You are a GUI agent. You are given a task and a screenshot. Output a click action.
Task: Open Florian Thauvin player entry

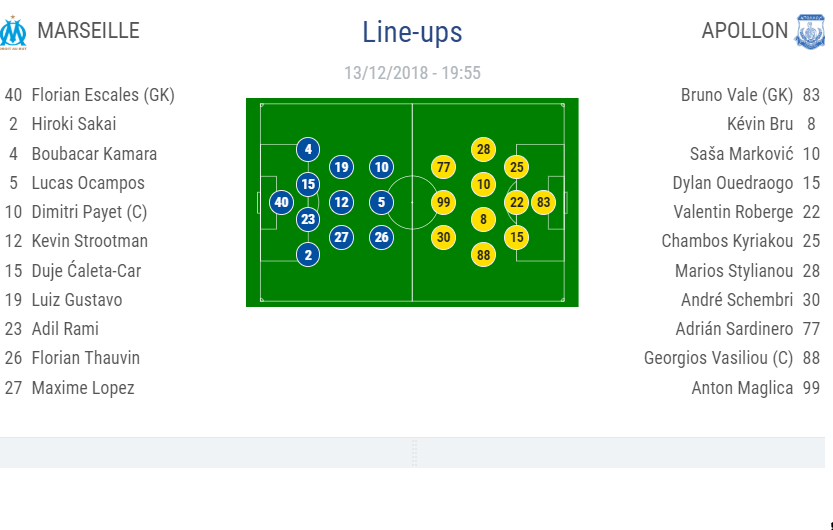pyautogui.click(x=86, y=358)
